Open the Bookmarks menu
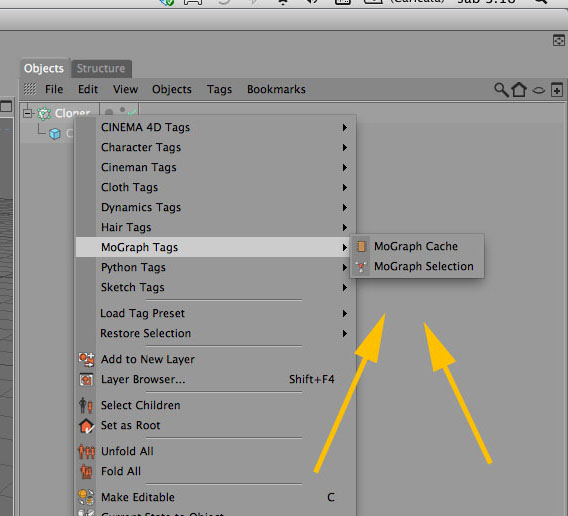This screenshot has height=516, width=568. click(276, 89)
